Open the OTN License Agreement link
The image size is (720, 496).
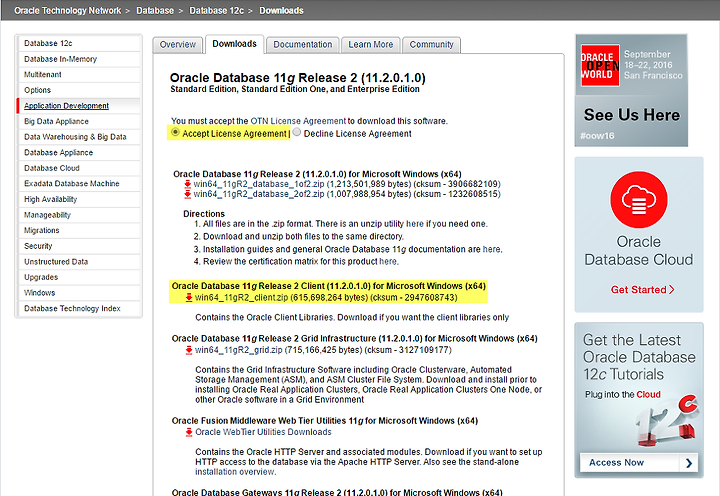pyautogui.click(x=298, y=121)
